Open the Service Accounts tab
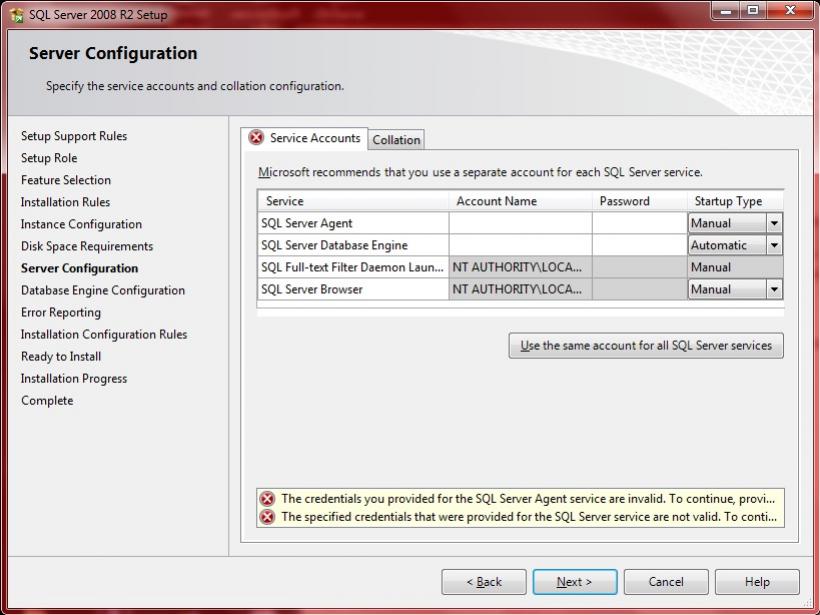This screenshot has width=820, height=615. [x=304, y=139]
